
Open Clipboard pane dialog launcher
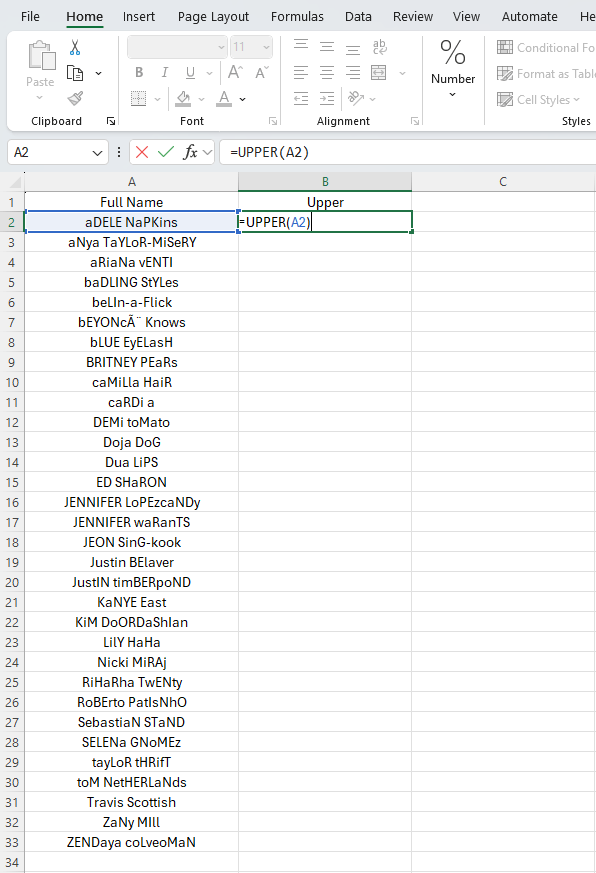[x=111, y=121]
